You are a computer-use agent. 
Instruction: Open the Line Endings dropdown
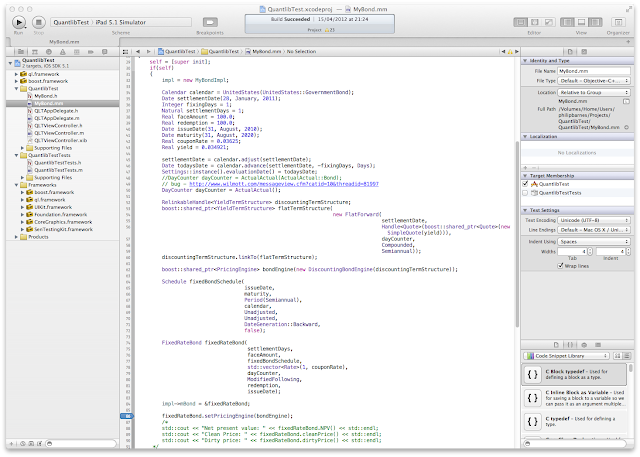(594, 230)
